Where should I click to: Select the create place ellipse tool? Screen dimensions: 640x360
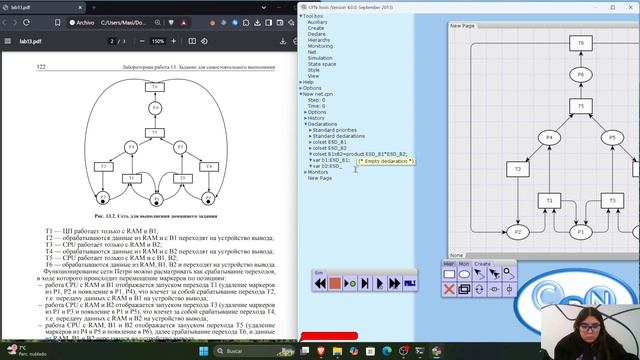coord(464,275)
